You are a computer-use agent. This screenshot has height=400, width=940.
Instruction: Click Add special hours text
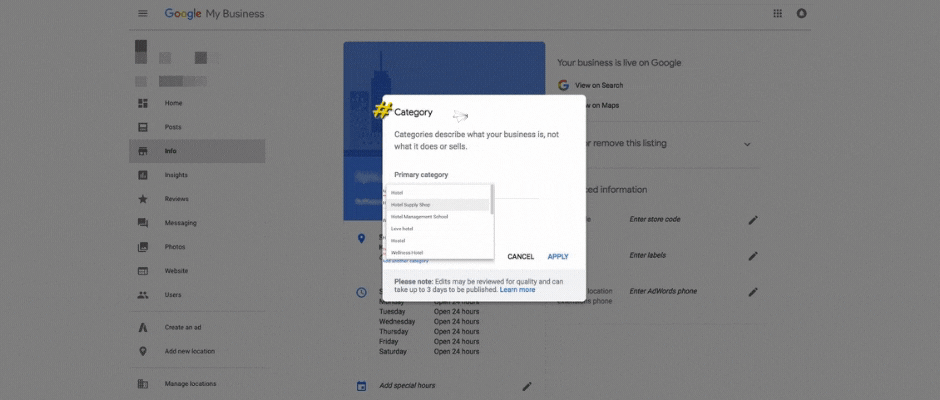[407, 386]
